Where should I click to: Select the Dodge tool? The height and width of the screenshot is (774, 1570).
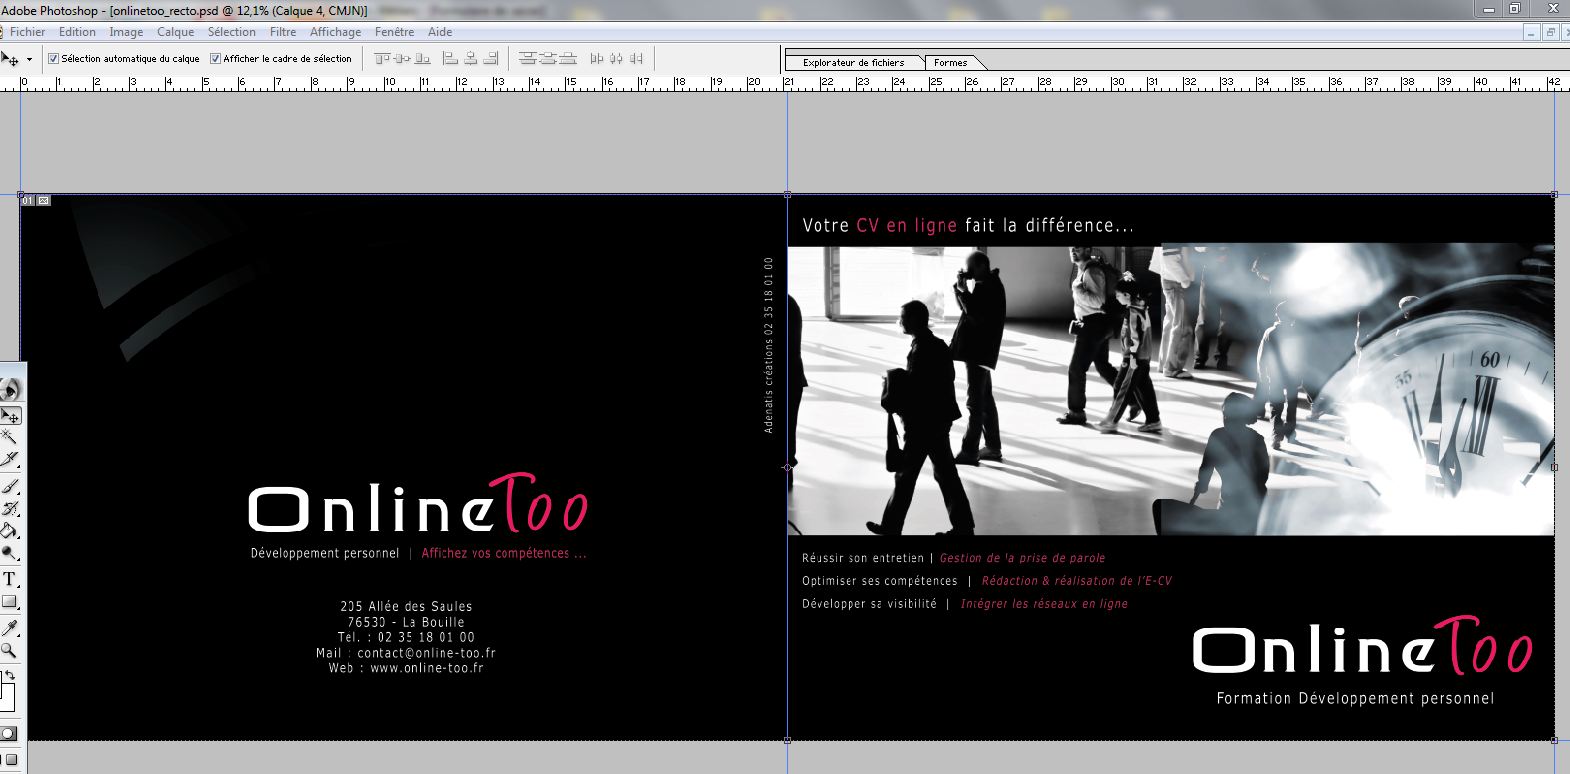[10, 553]
